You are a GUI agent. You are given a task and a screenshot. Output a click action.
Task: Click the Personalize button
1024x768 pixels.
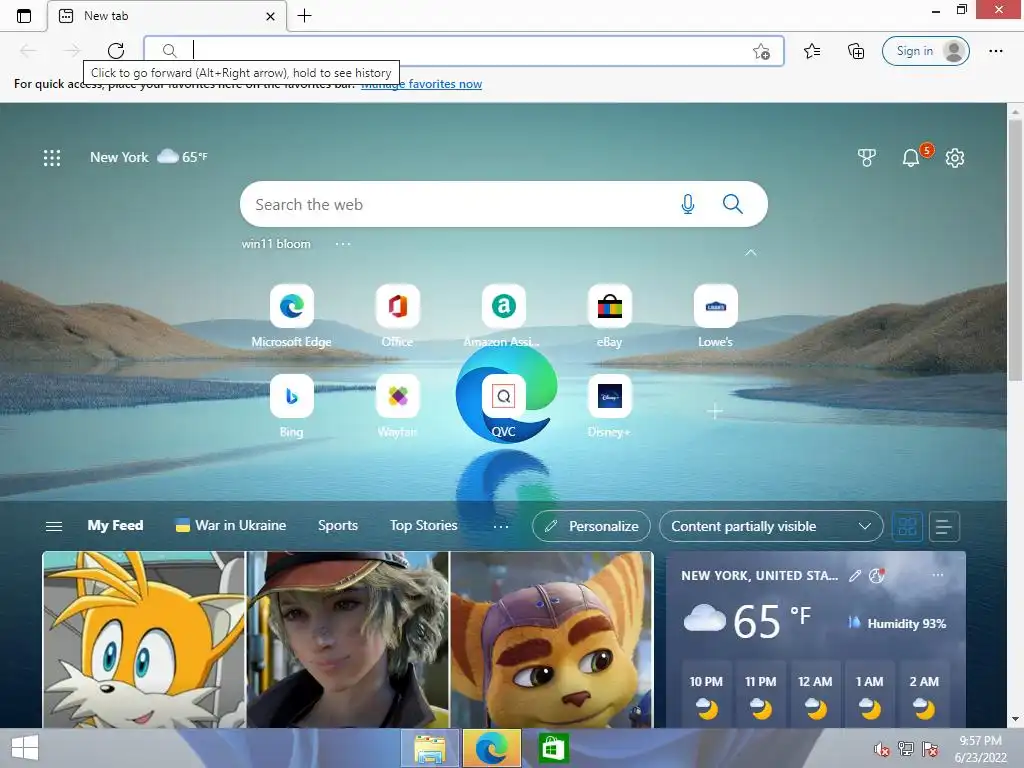tap(591, 526)
